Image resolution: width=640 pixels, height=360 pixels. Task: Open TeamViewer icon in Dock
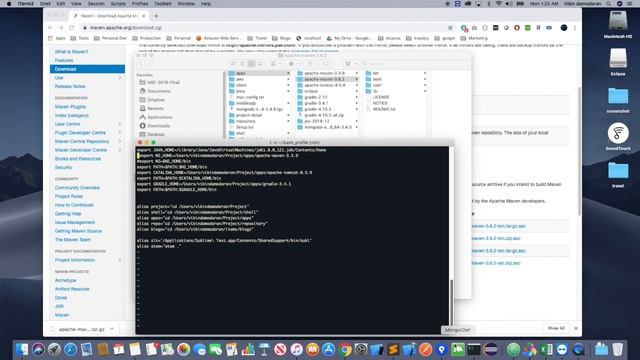point(562,349)
